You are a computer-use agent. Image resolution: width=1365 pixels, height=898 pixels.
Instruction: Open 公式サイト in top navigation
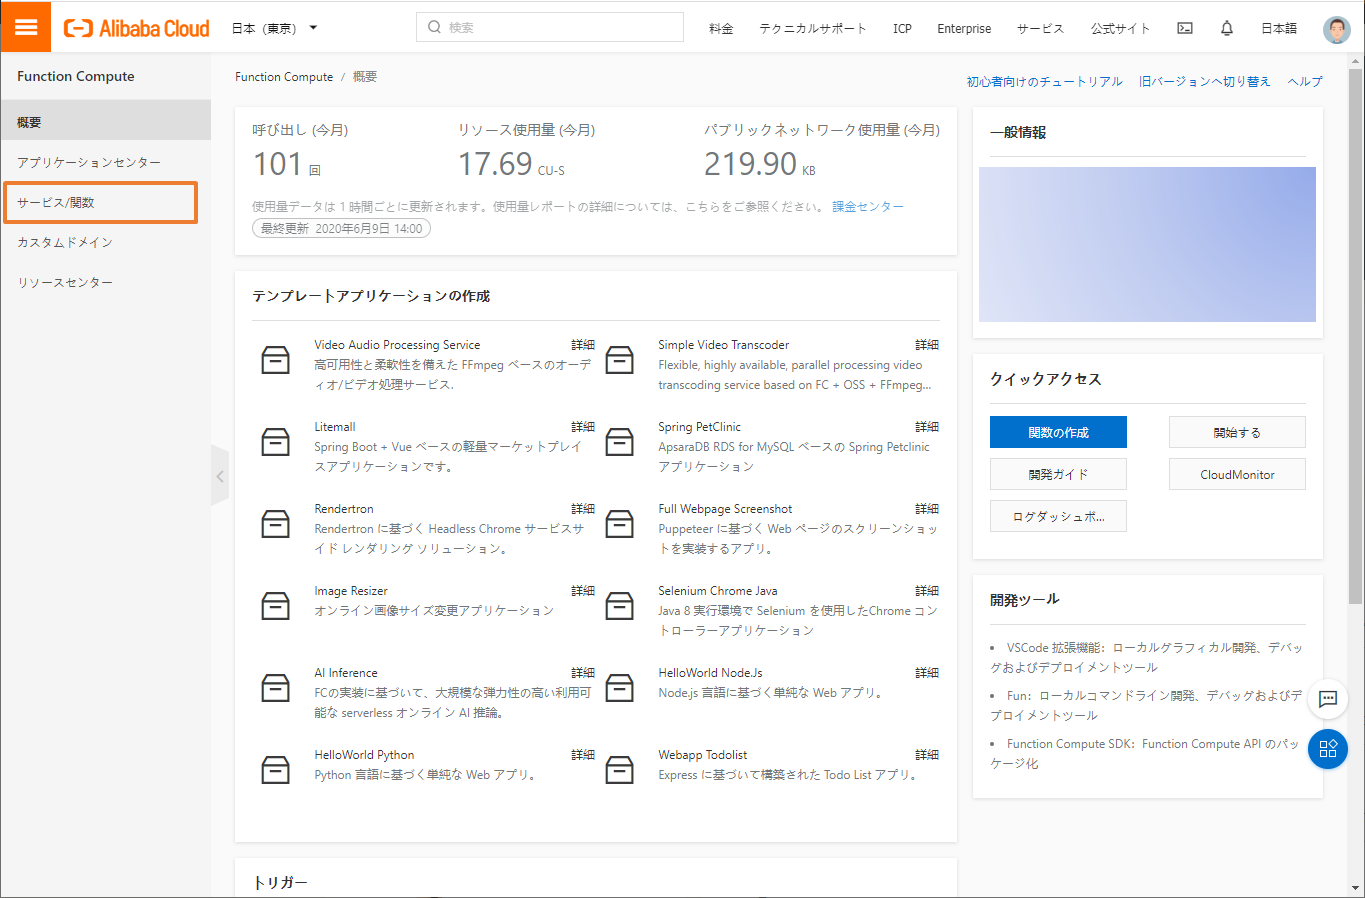pyautogui.click(x=1120, y=28)
